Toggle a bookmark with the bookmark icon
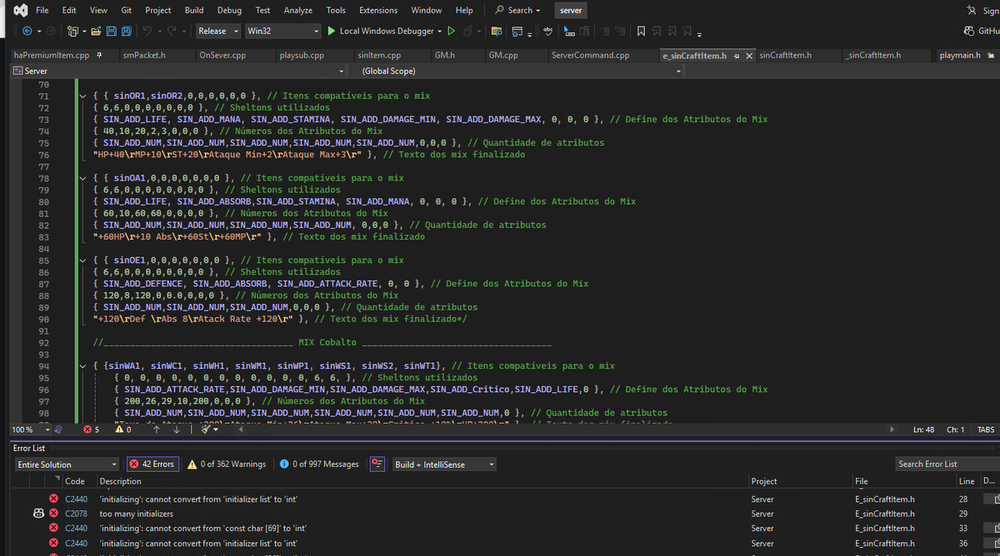Screen dimensions: 1000x556 click(641, 31)
